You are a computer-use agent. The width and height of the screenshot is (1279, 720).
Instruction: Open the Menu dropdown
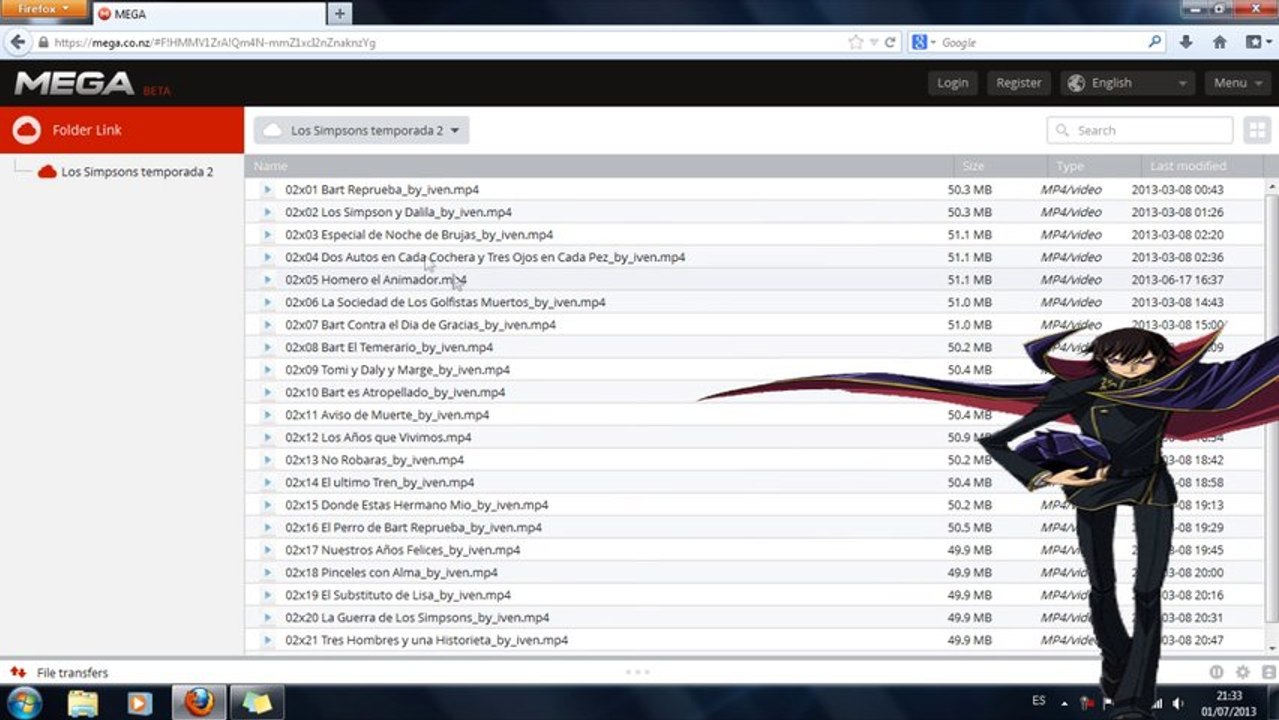coord(1237,83)
